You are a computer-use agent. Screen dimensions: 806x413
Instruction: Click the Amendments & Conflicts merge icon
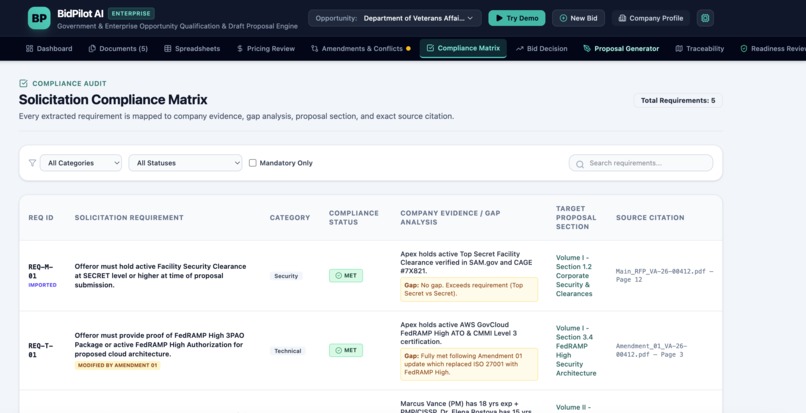point(315,48)
